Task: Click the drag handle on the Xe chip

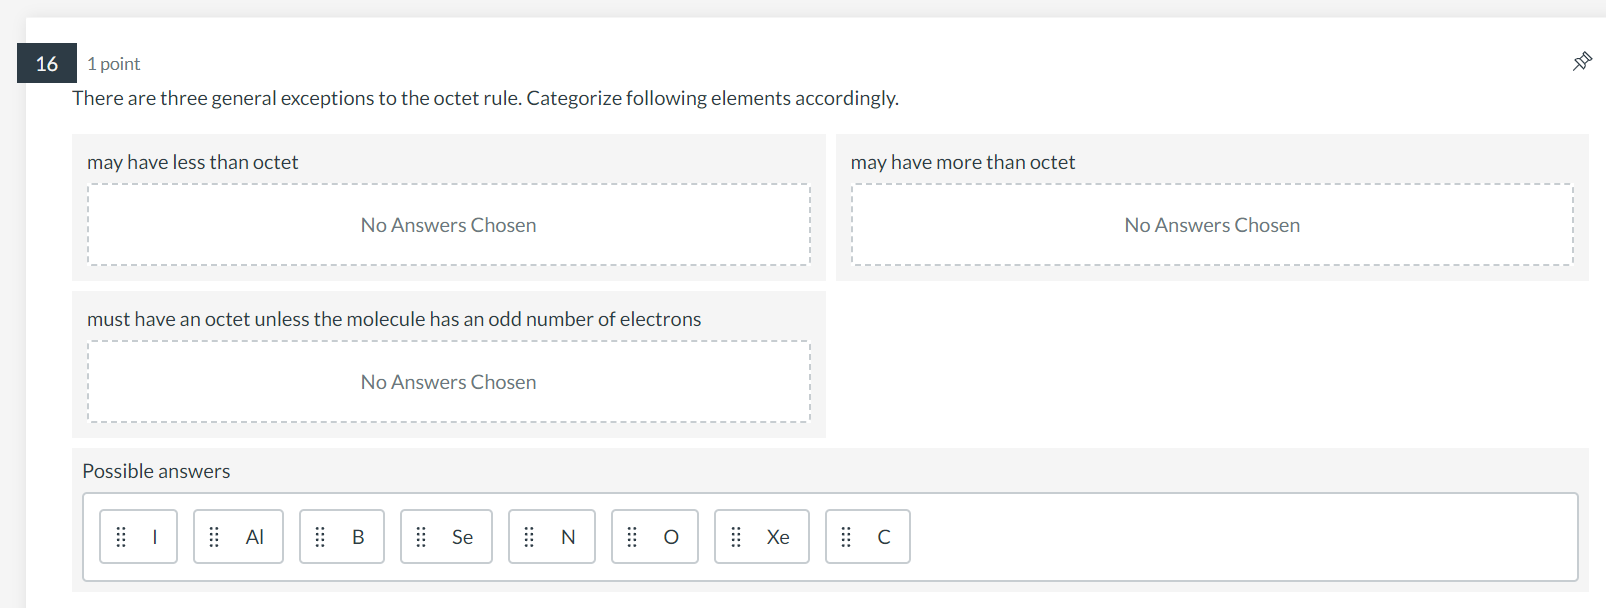Action: click(736, 537)
